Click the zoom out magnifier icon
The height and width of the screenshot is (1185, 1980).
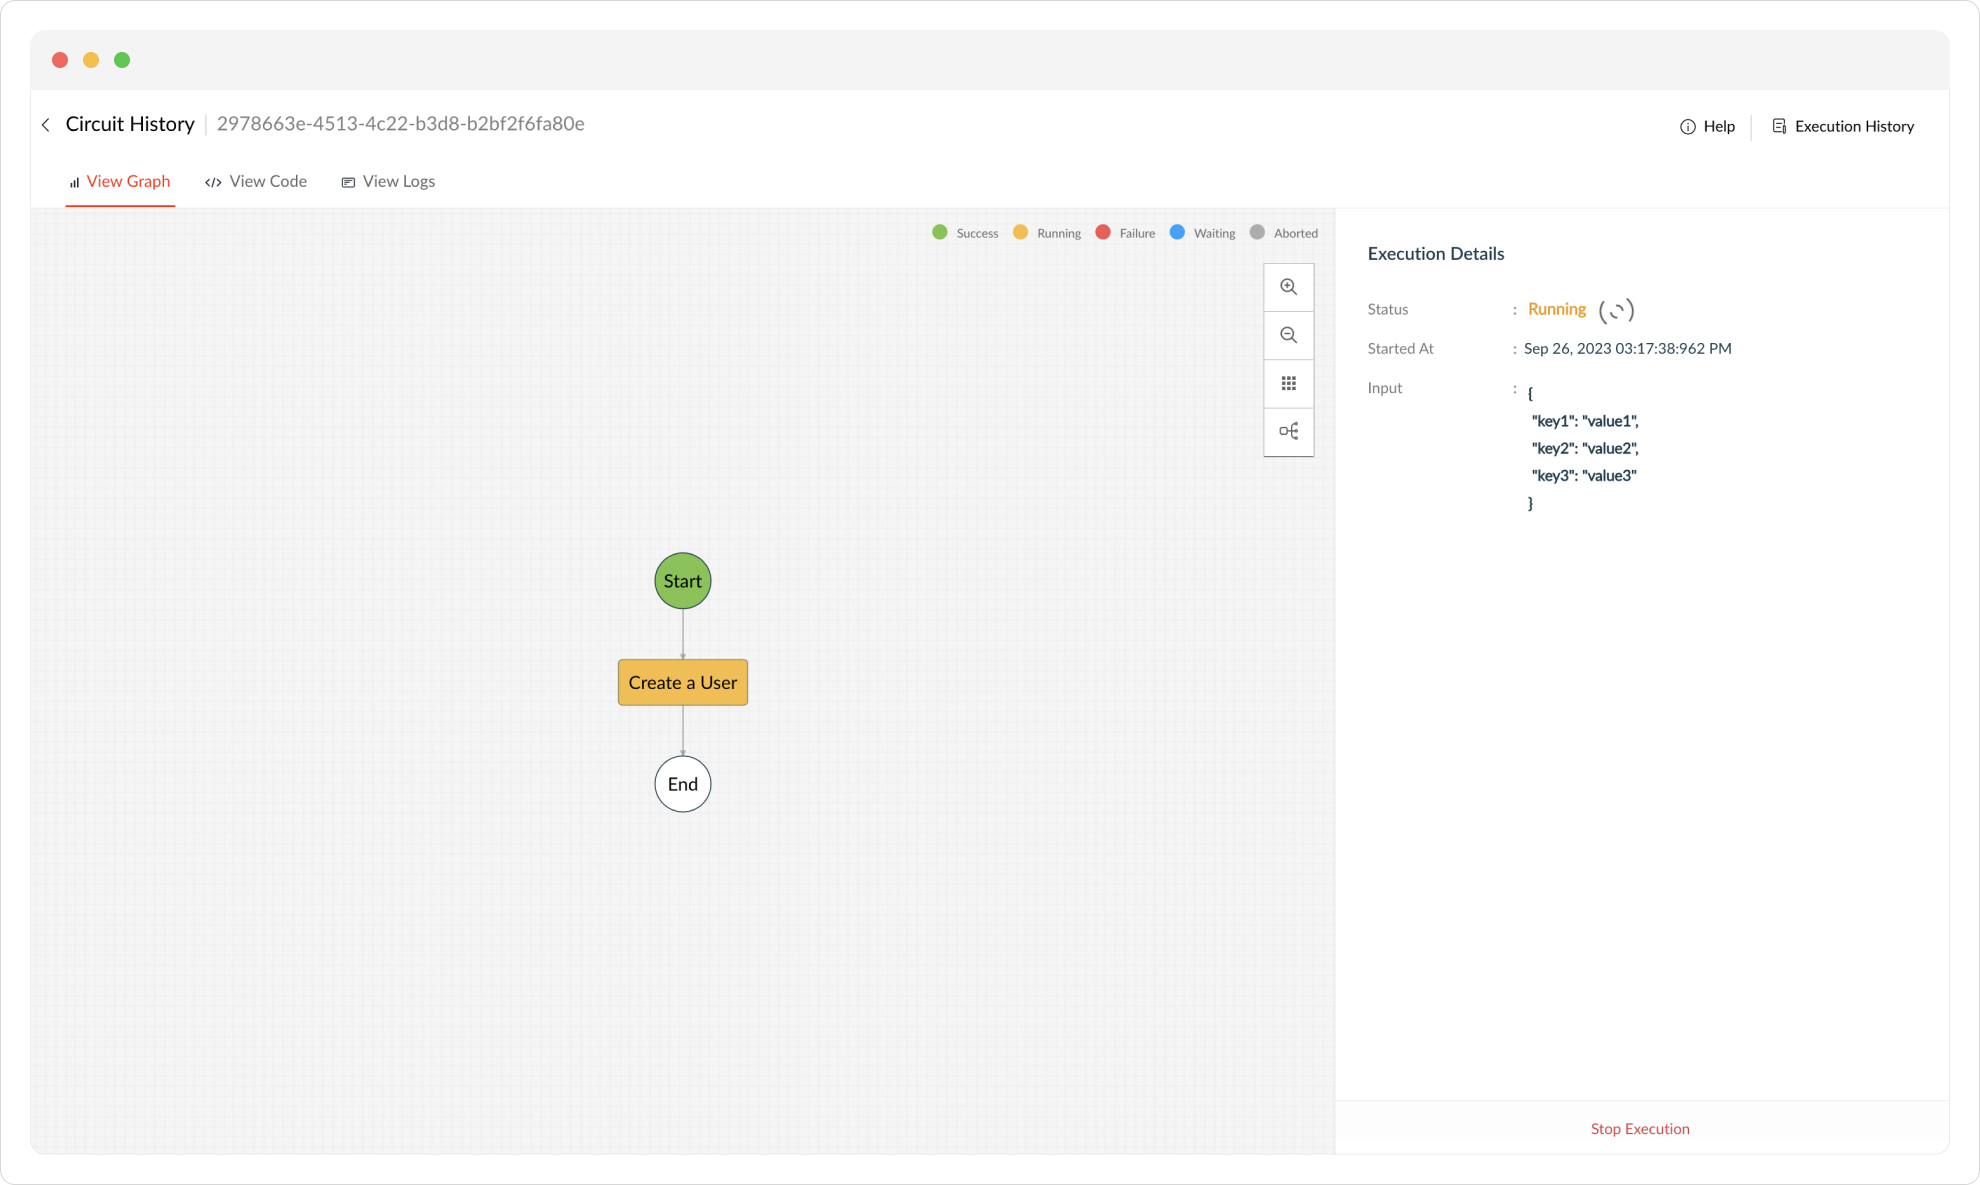tap(1288, 335)
